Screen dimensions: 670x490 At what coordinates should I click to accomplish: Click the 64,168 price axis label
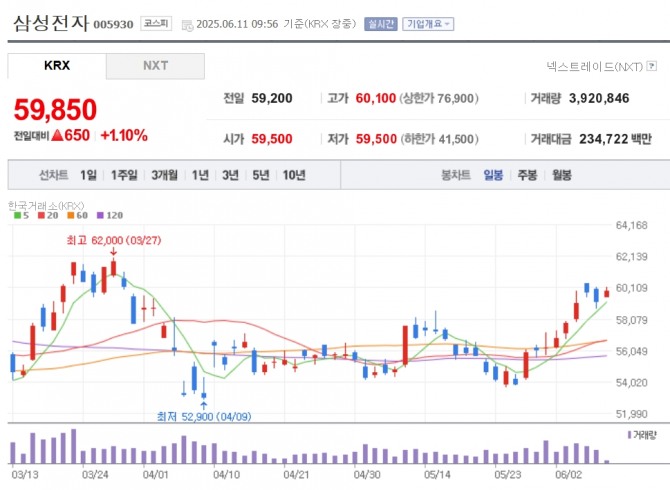coord(632,225)
